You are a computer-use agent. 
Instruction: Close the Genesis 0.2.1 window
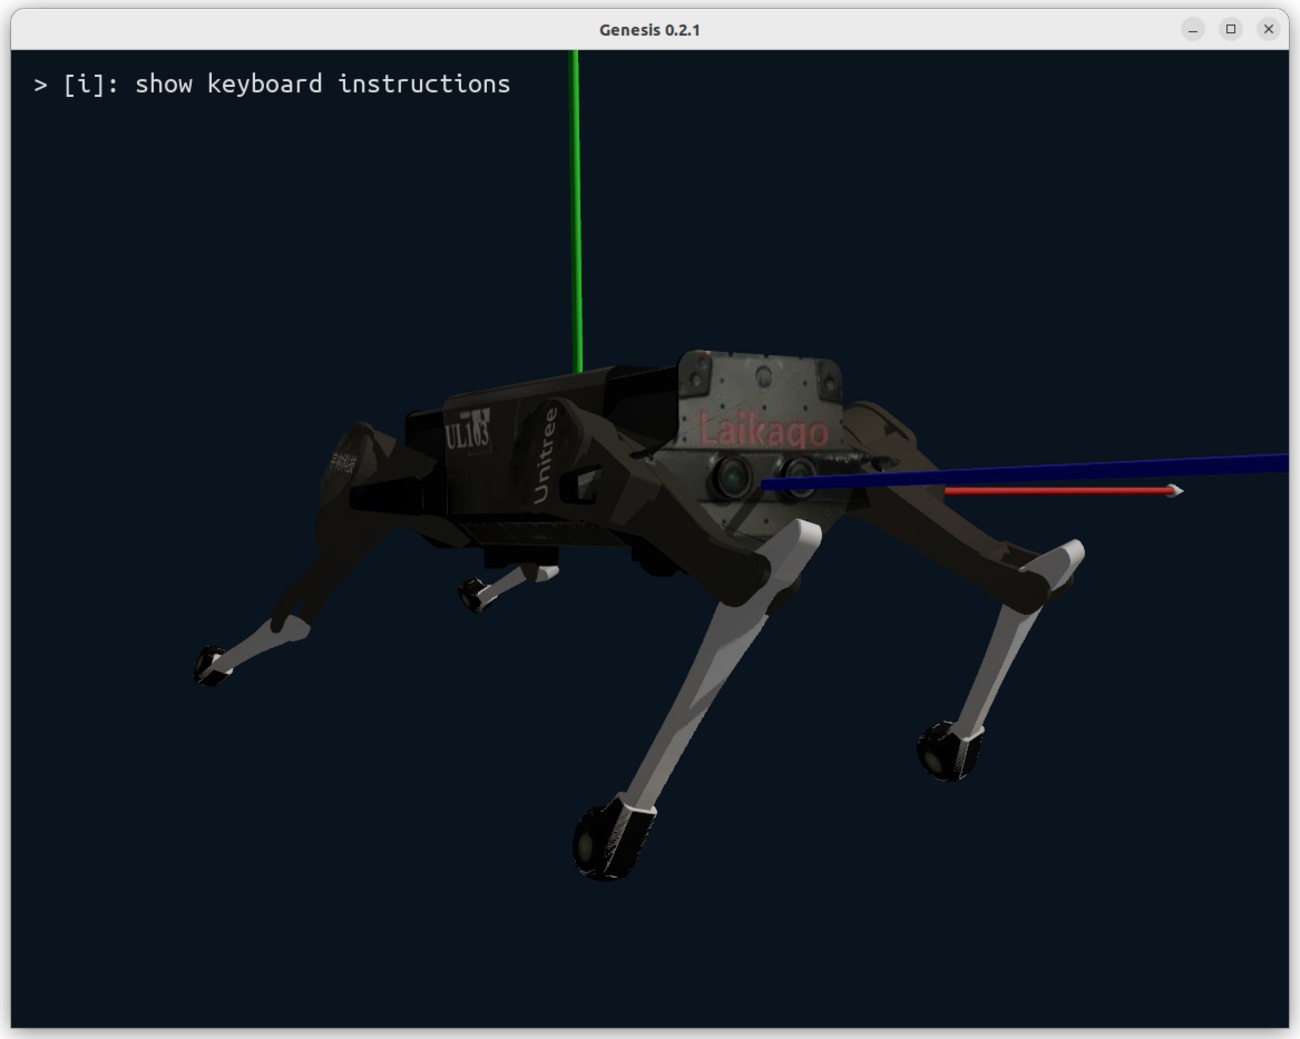point(1269,29)
